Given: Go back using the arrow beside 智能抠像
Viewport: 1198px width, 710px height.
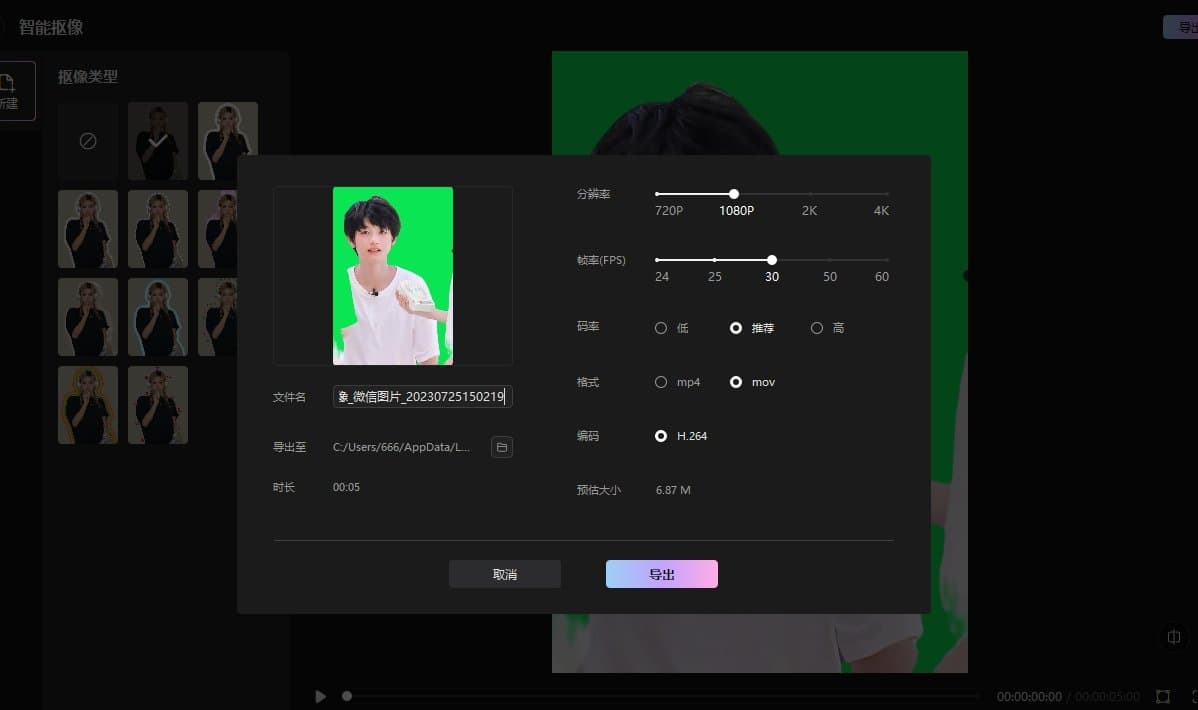Looking at the screenshot, I should [x=5, y=27].
